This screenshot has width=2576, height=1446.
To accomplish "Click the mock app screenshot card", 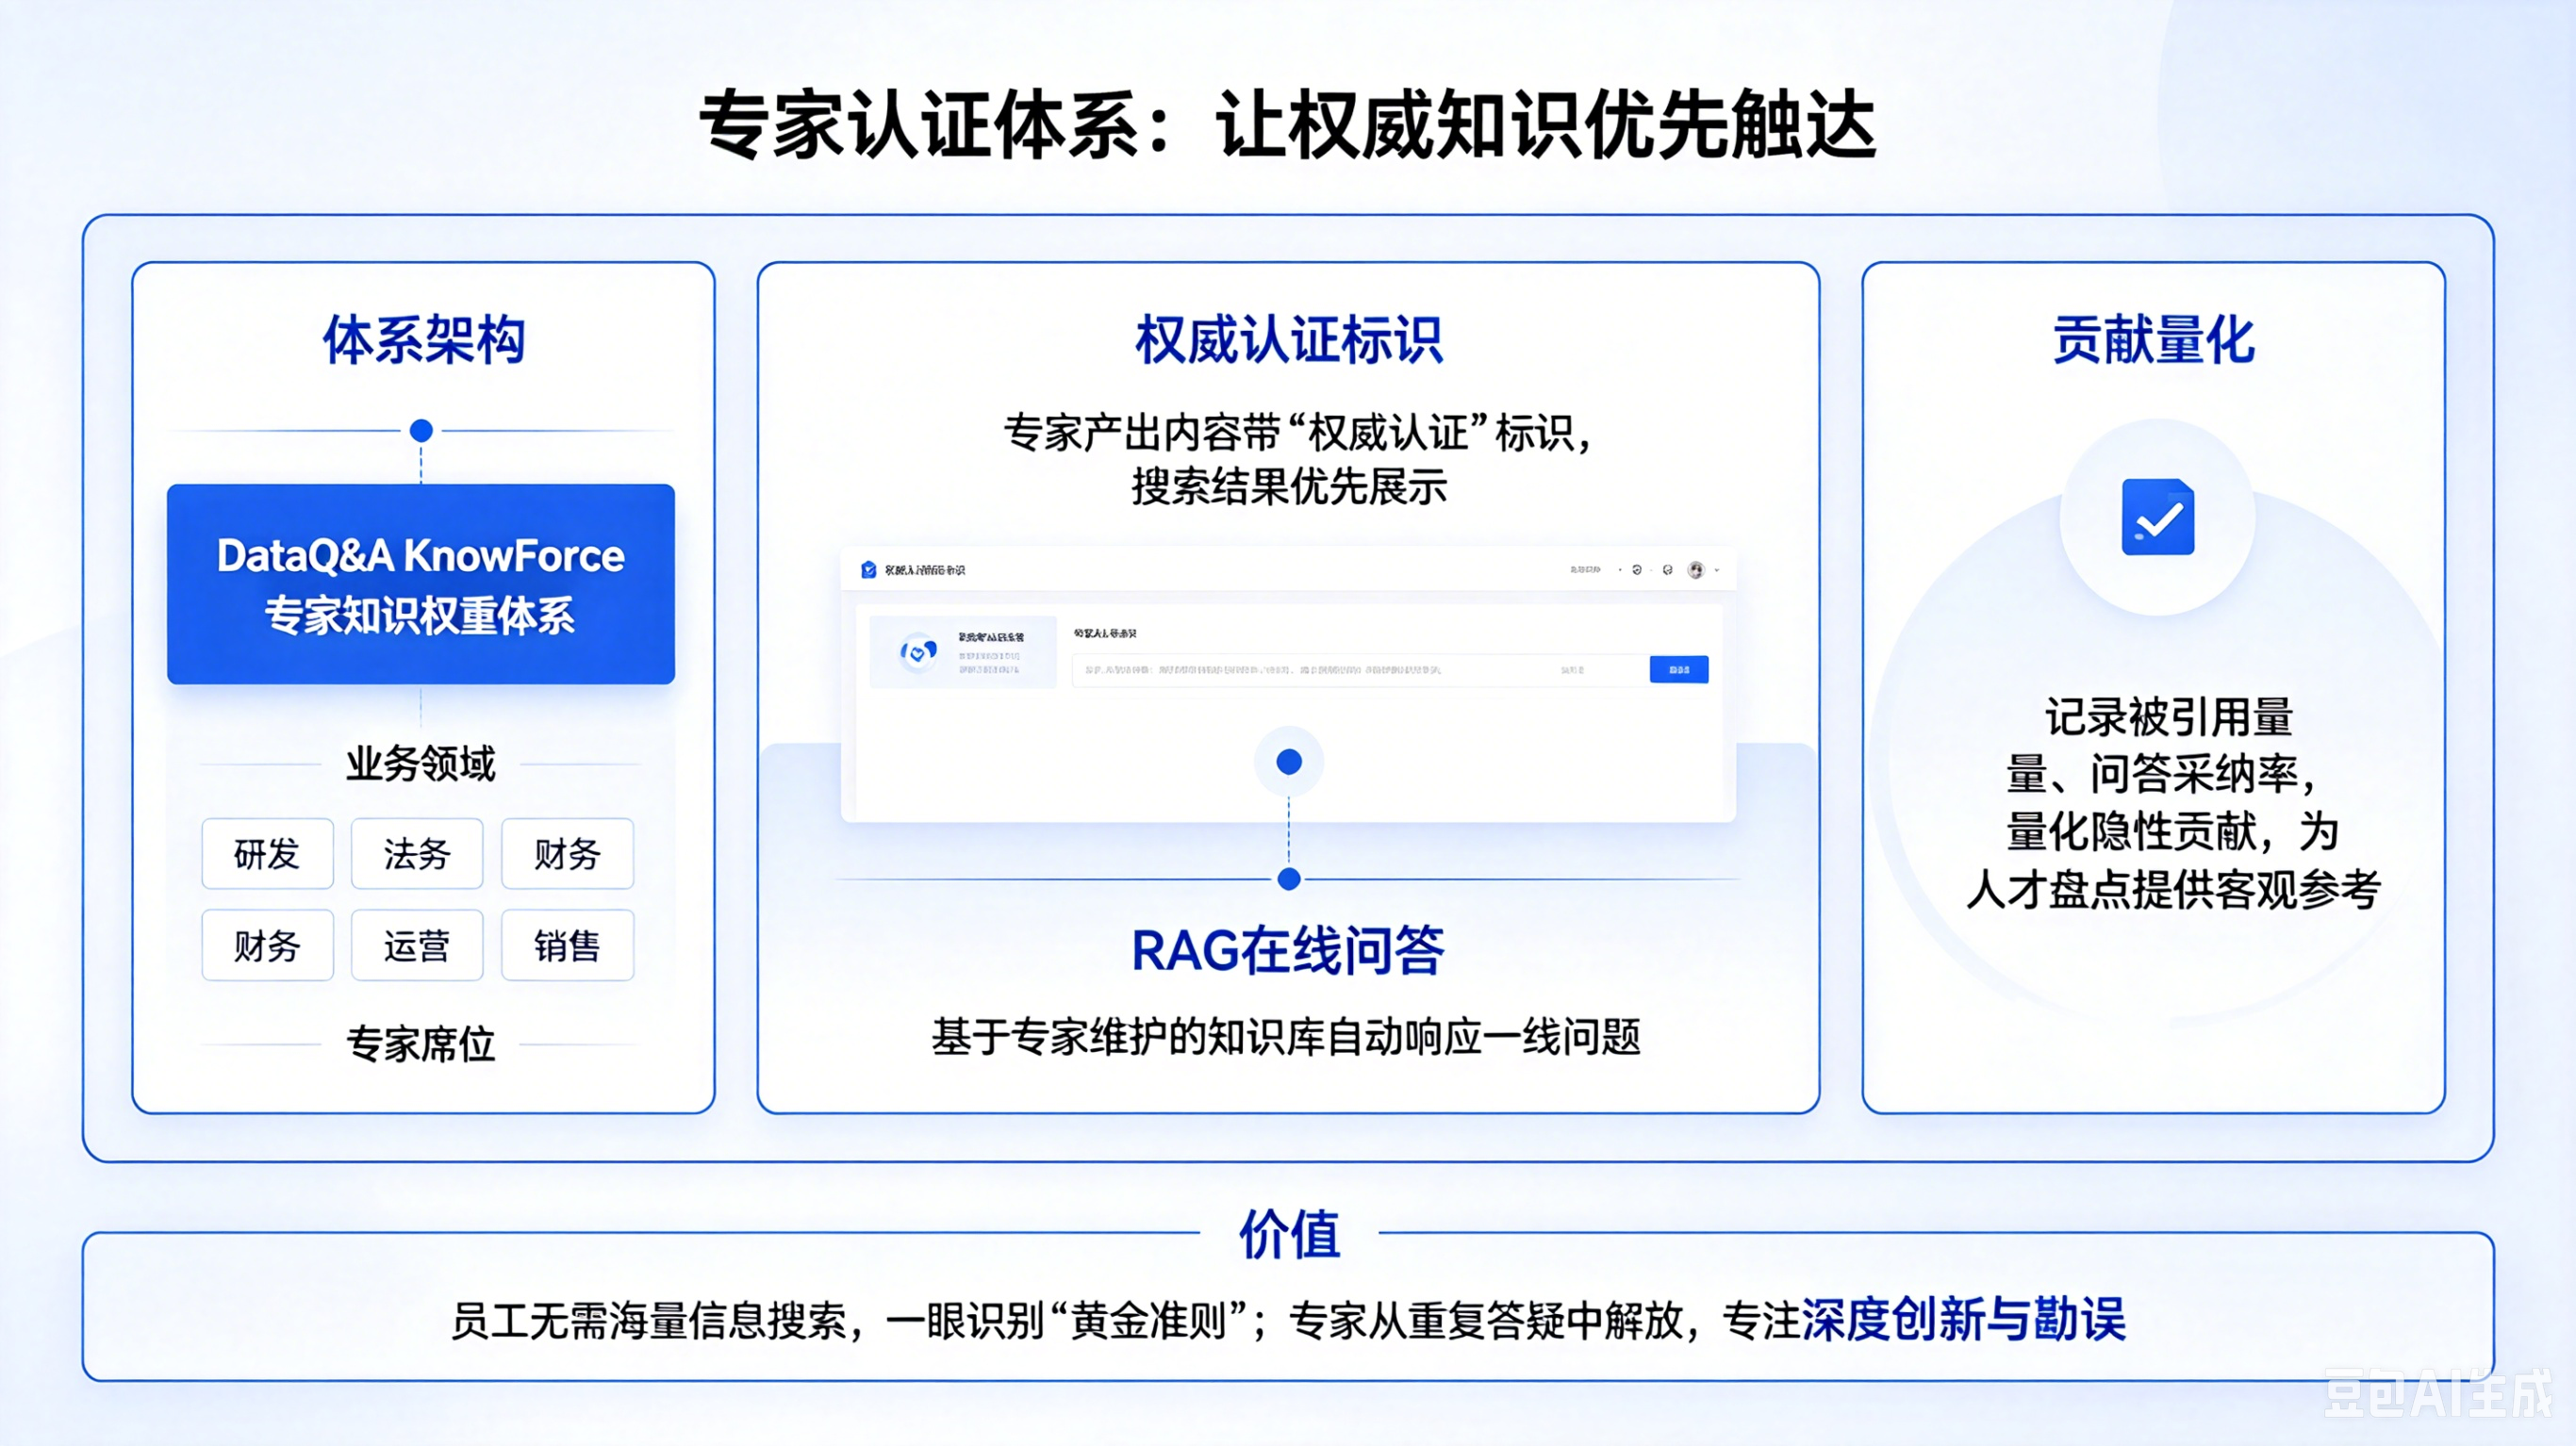I will pyautogui.click(x=1288, y=685).
